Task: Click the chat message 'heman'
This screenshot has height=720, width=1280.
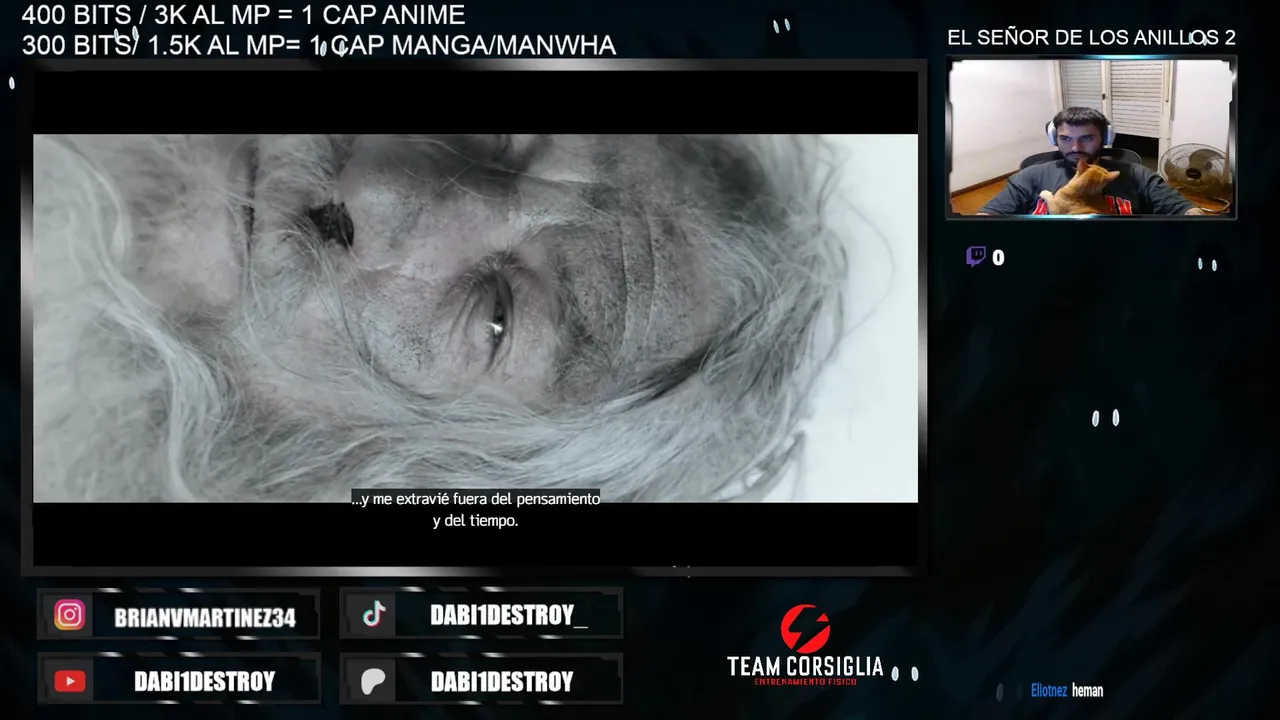Action: pos(1088,691)
